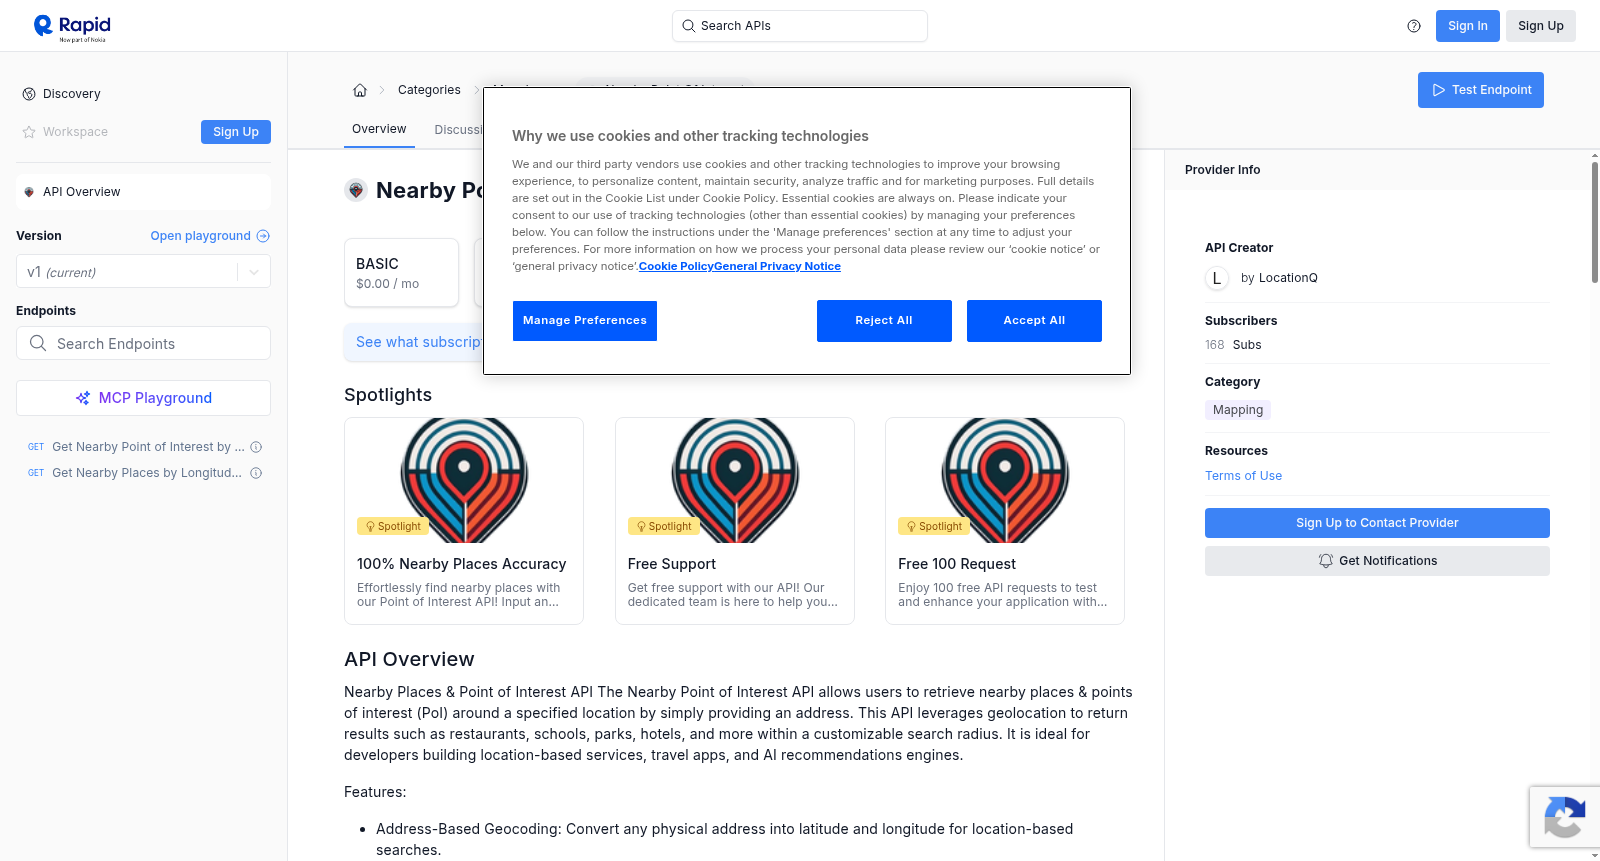The height and width of the screenshot is (861, 1600).
Task: Open the General Privacy Notice link
Action: click(x=777, y=266)
